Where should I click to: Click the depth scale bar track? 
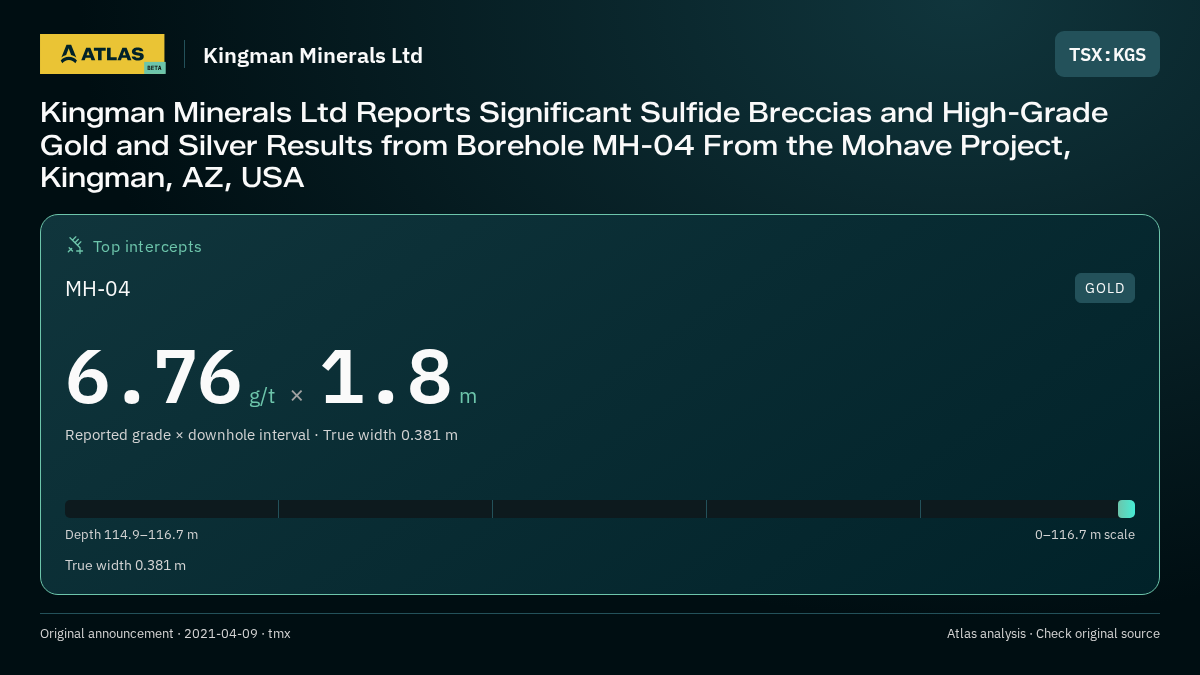(600, 509)
